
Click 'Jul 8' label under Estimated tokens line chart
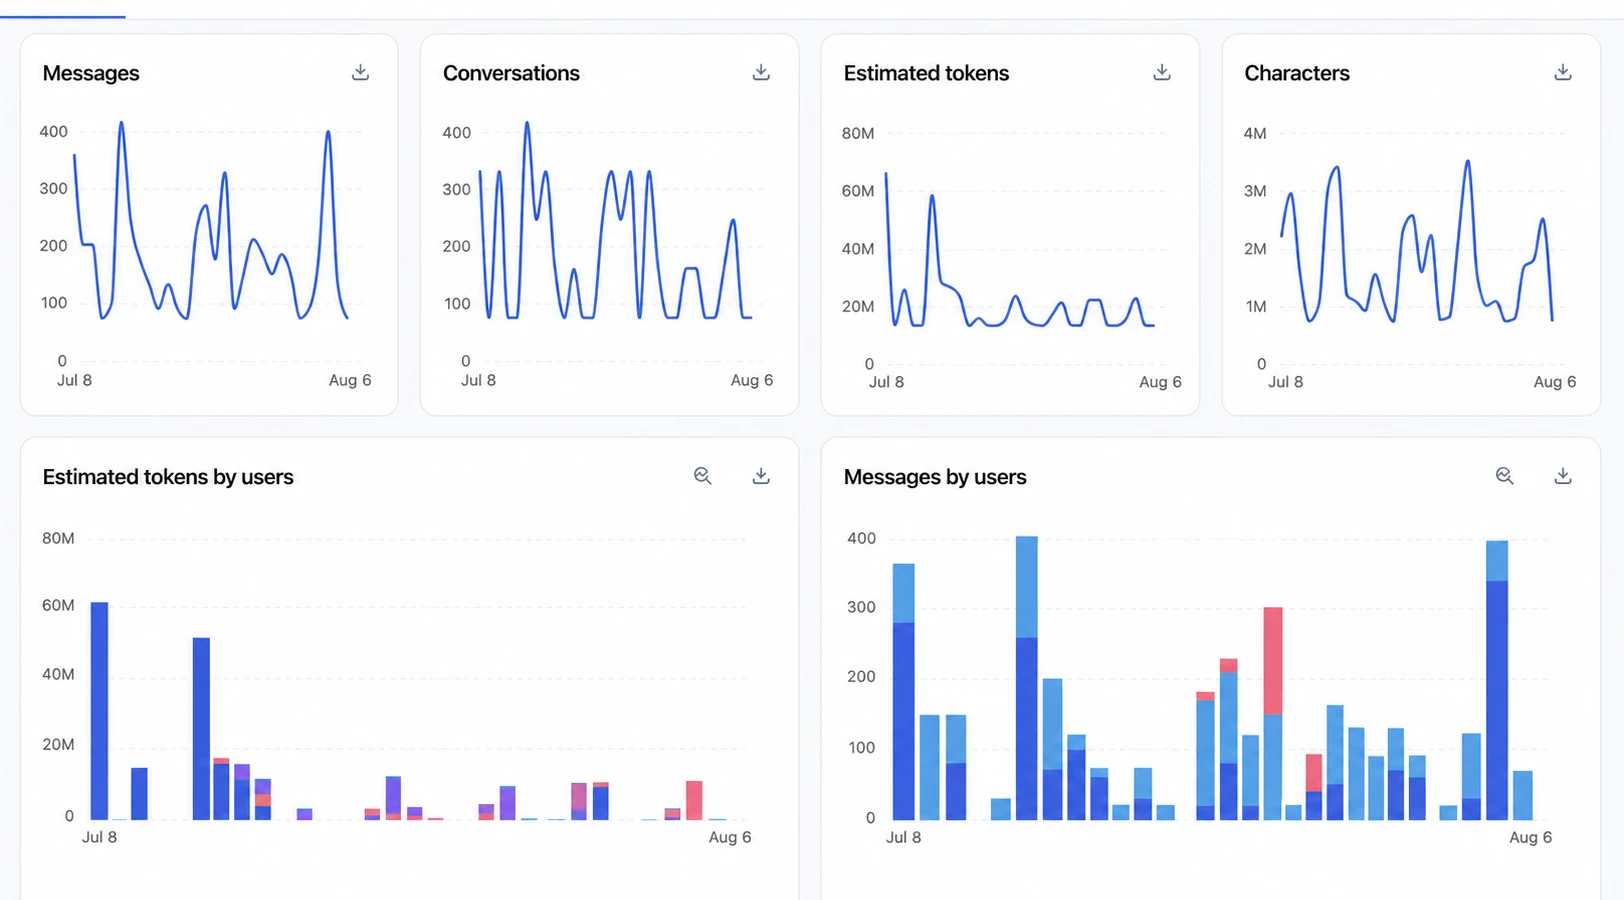(886, 382)
